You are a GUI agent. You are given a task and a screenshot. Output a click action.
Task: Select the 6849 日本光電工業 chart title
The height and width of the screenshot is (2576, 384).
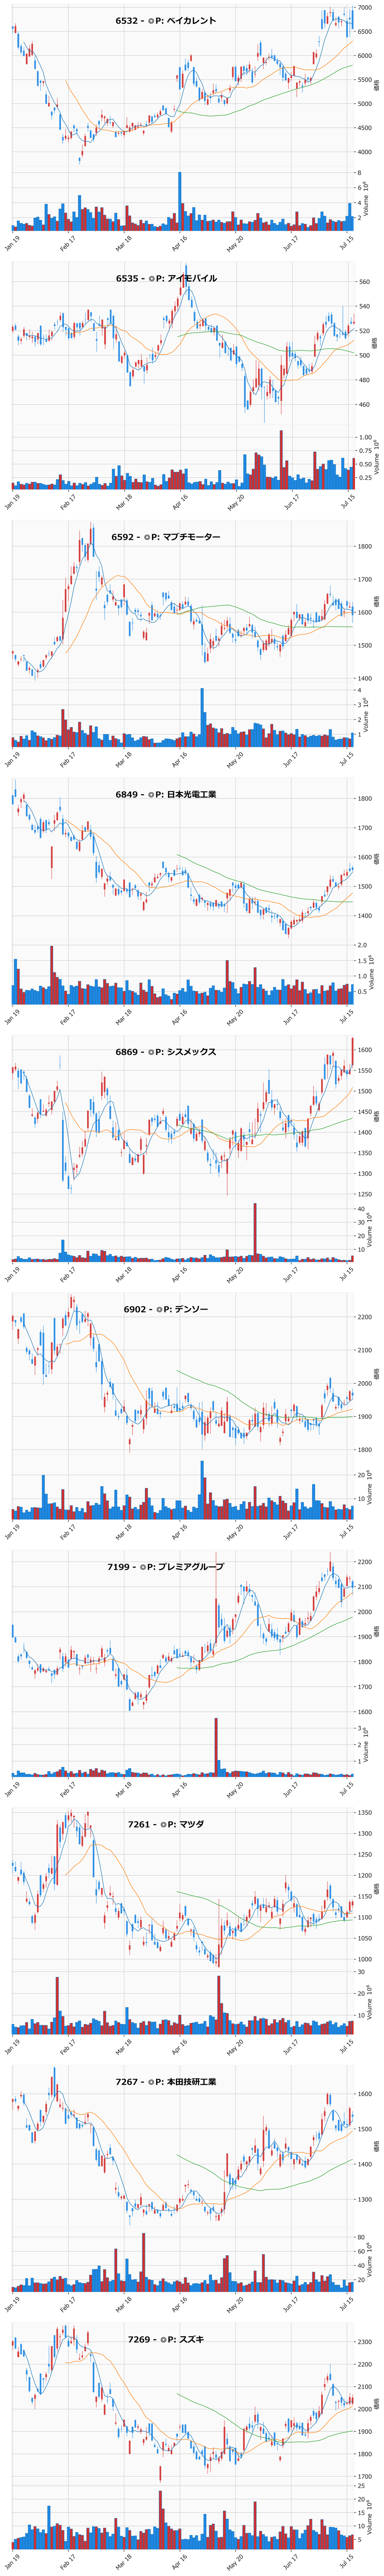click(165, 794)
